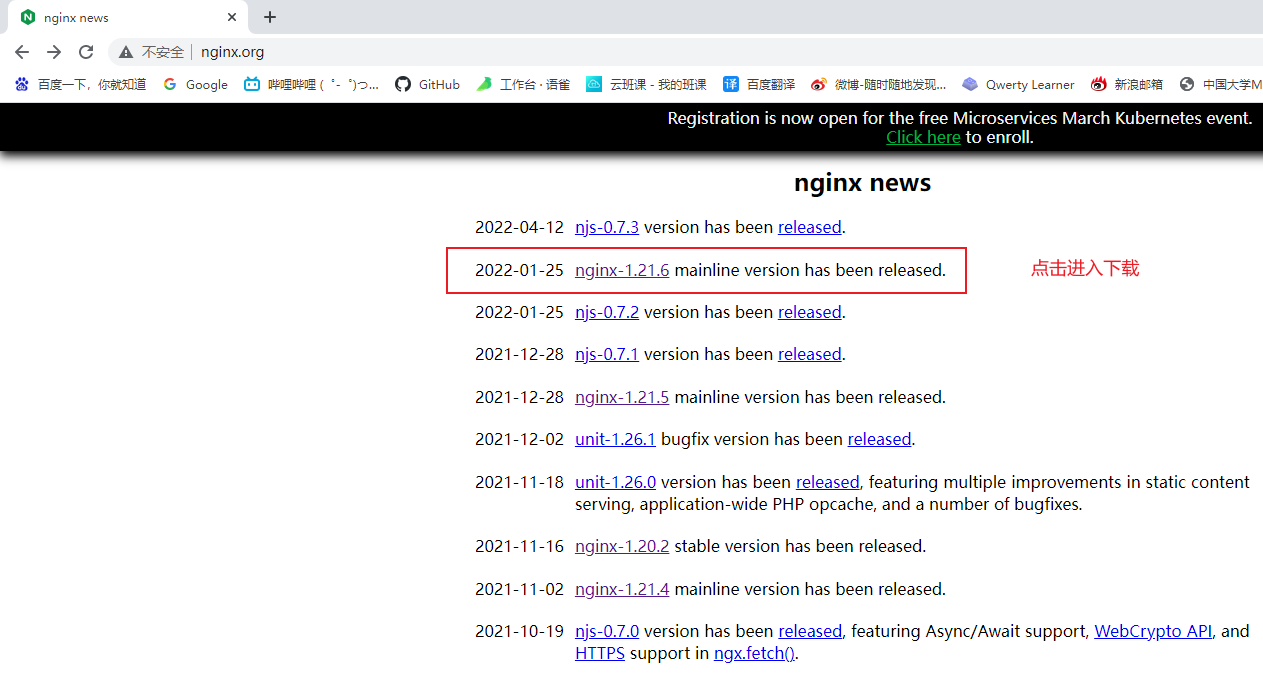Open the Bilibili bookmark
The image size is (1263, 679).
click(x=312, y=85)
